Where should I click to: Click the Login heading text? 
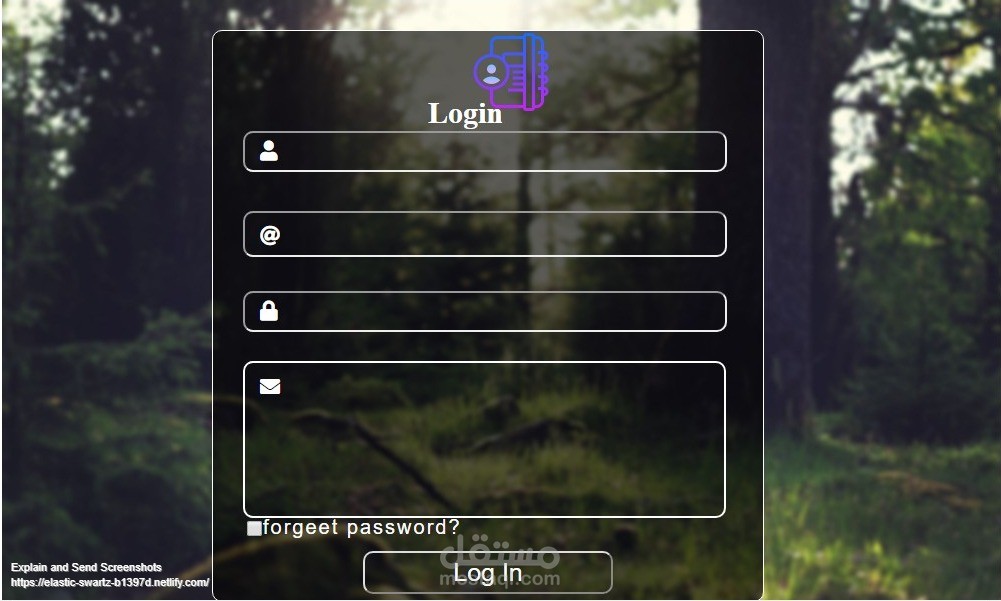(465, 114)
